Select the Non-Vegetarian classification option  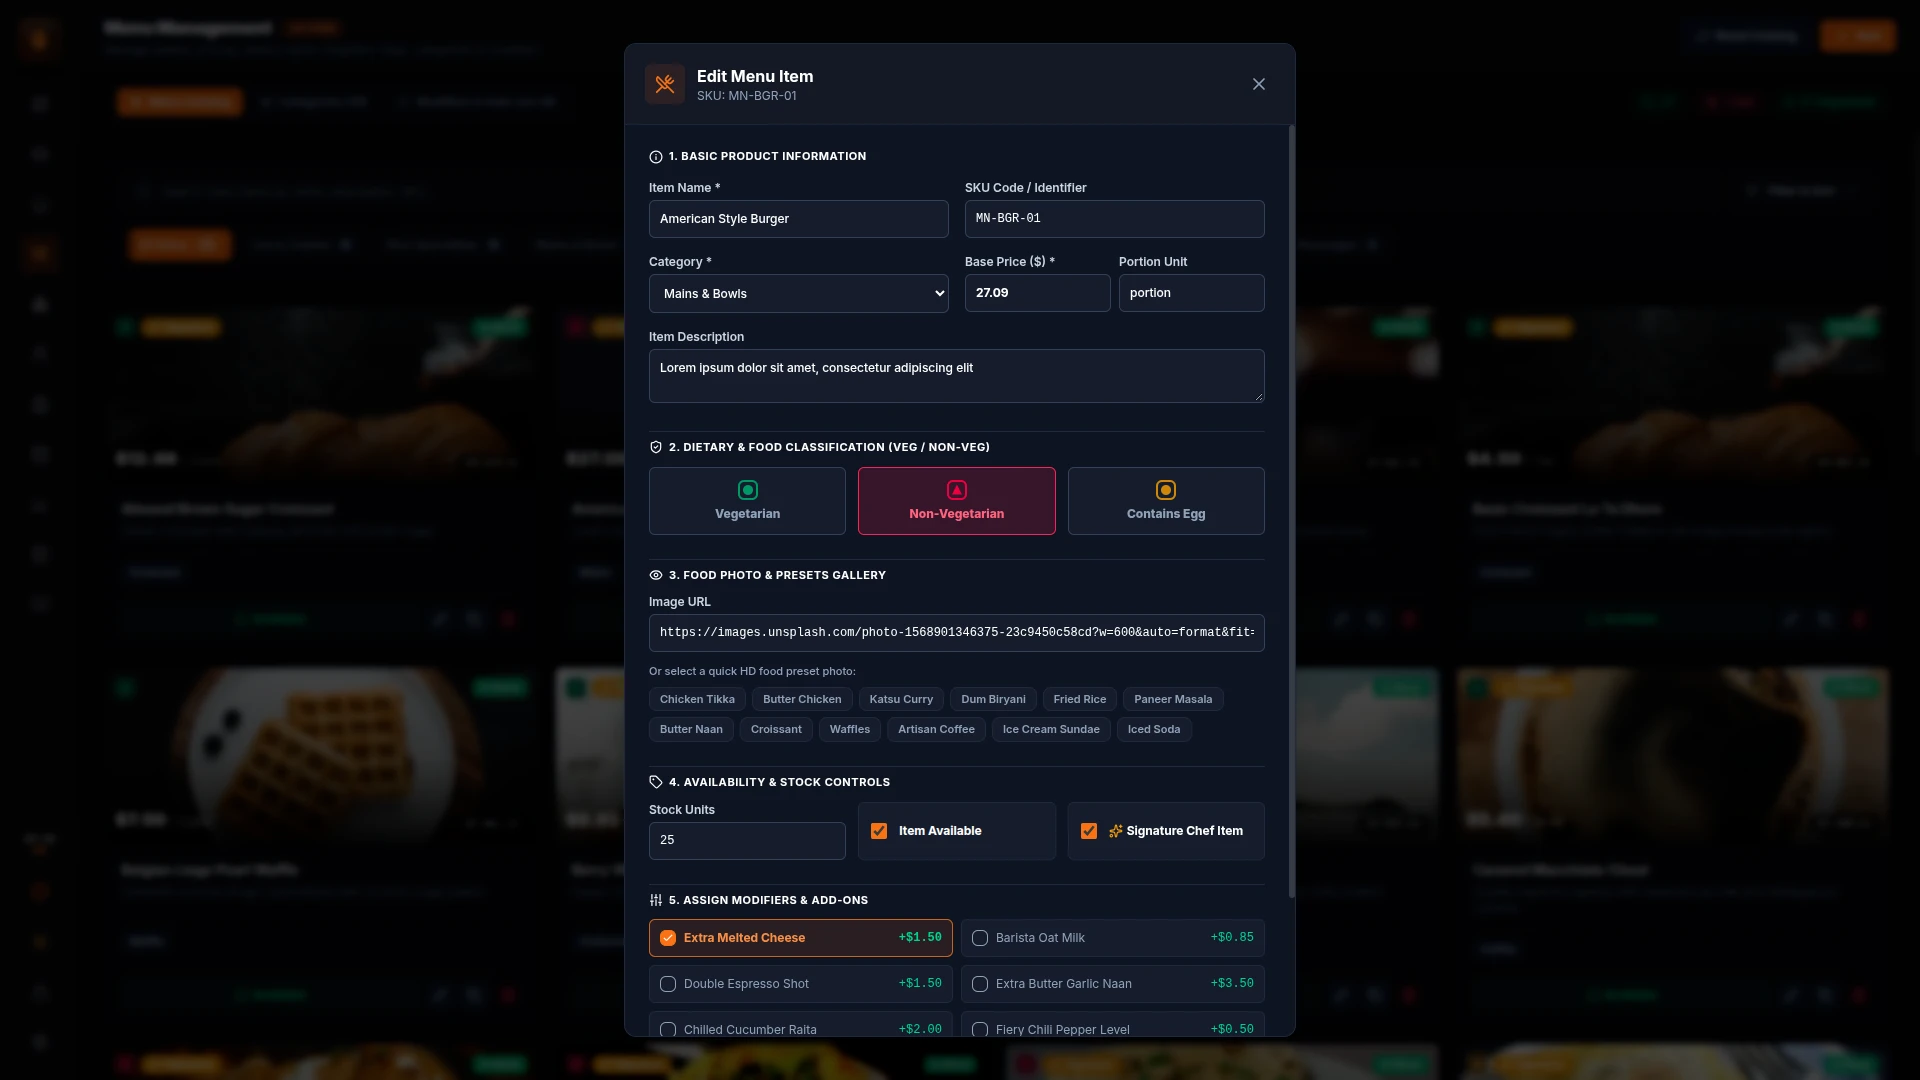click(957, 501)
